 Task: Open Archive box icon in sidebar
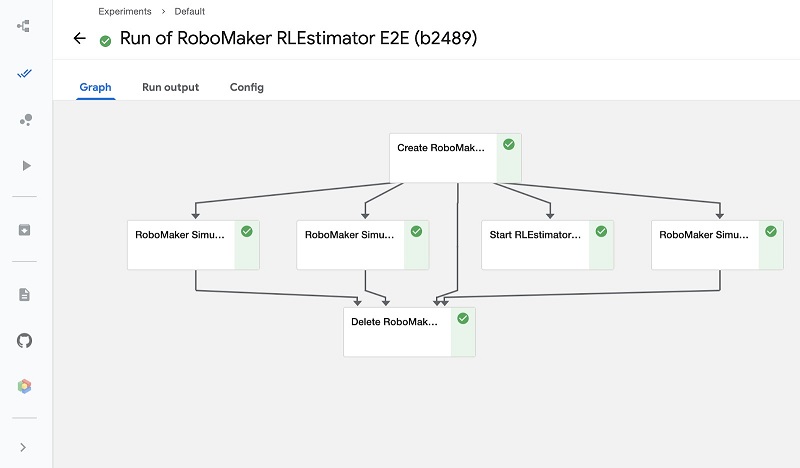24,230
